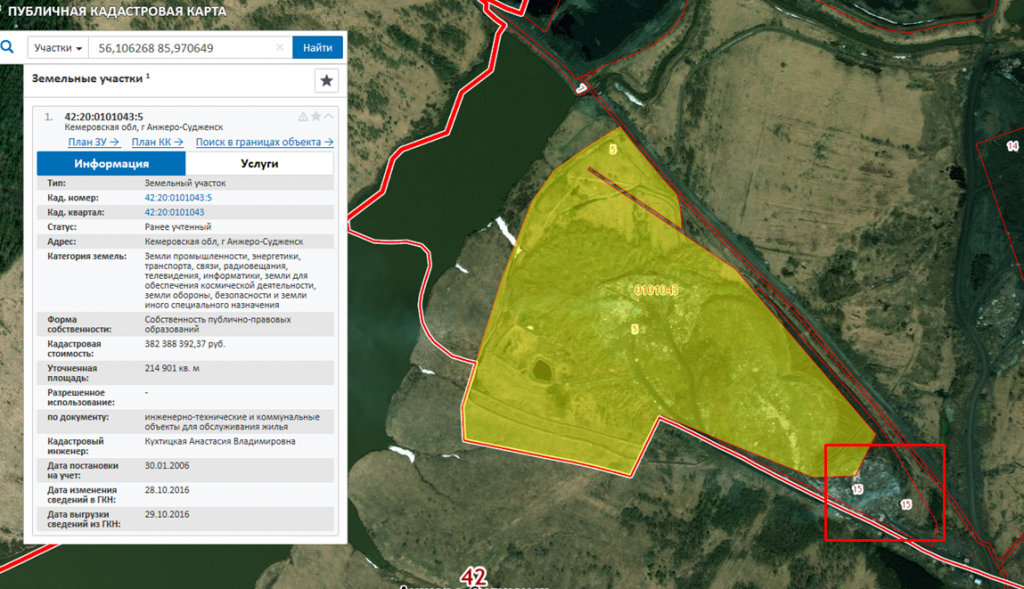This screenshot has width=1024, height=589.
Task: Add parcel 42:20:0101043:5 to favorites star
Action: (x=316, y=117)
